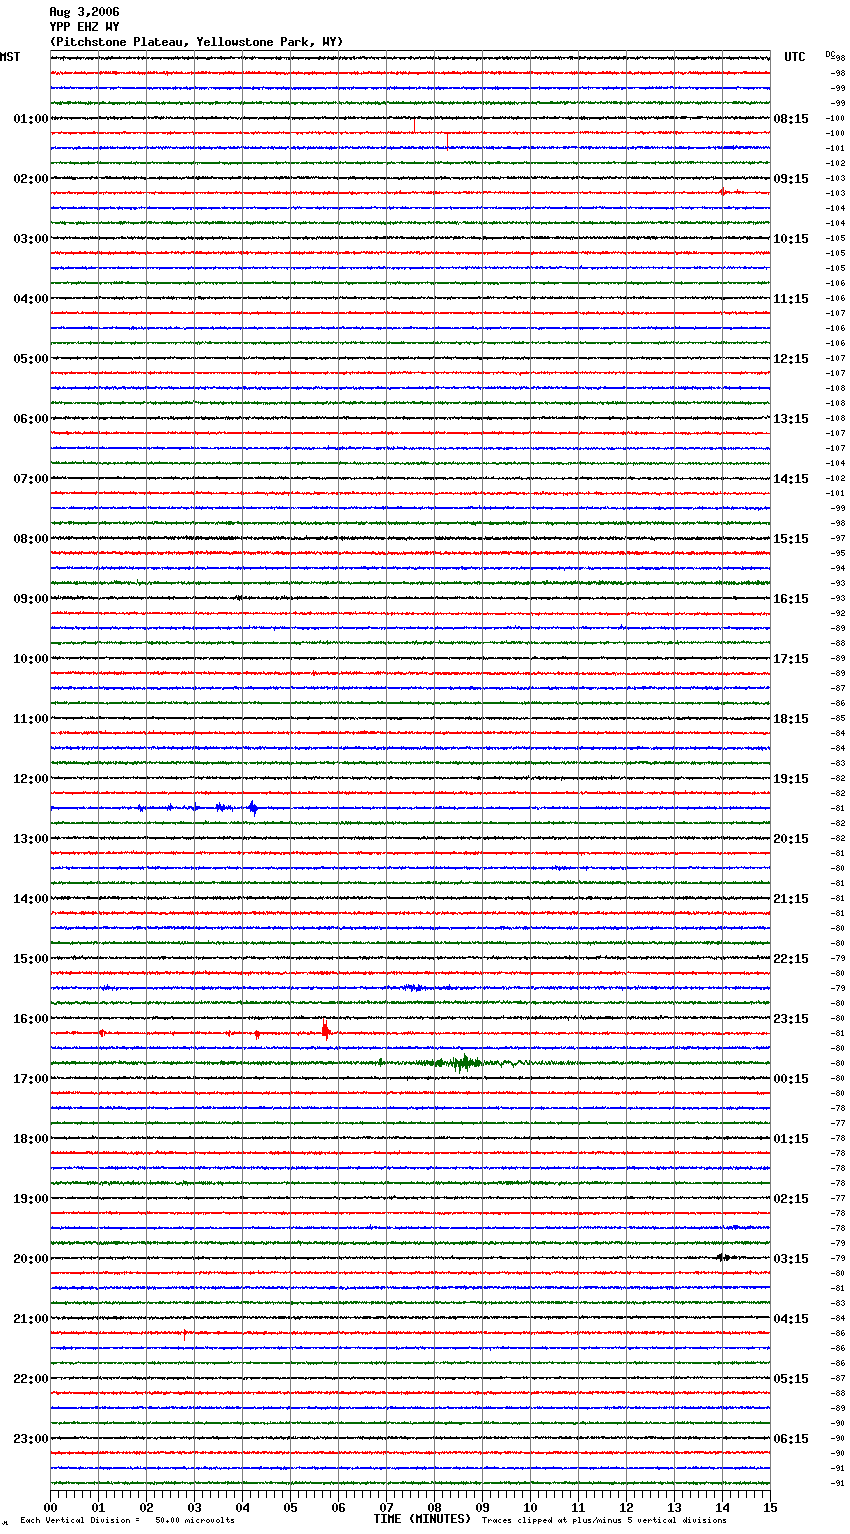Viewport: 850px width, 1534px height.
Task: Click the 19:15 UTC time label
Action: point(791,779)
